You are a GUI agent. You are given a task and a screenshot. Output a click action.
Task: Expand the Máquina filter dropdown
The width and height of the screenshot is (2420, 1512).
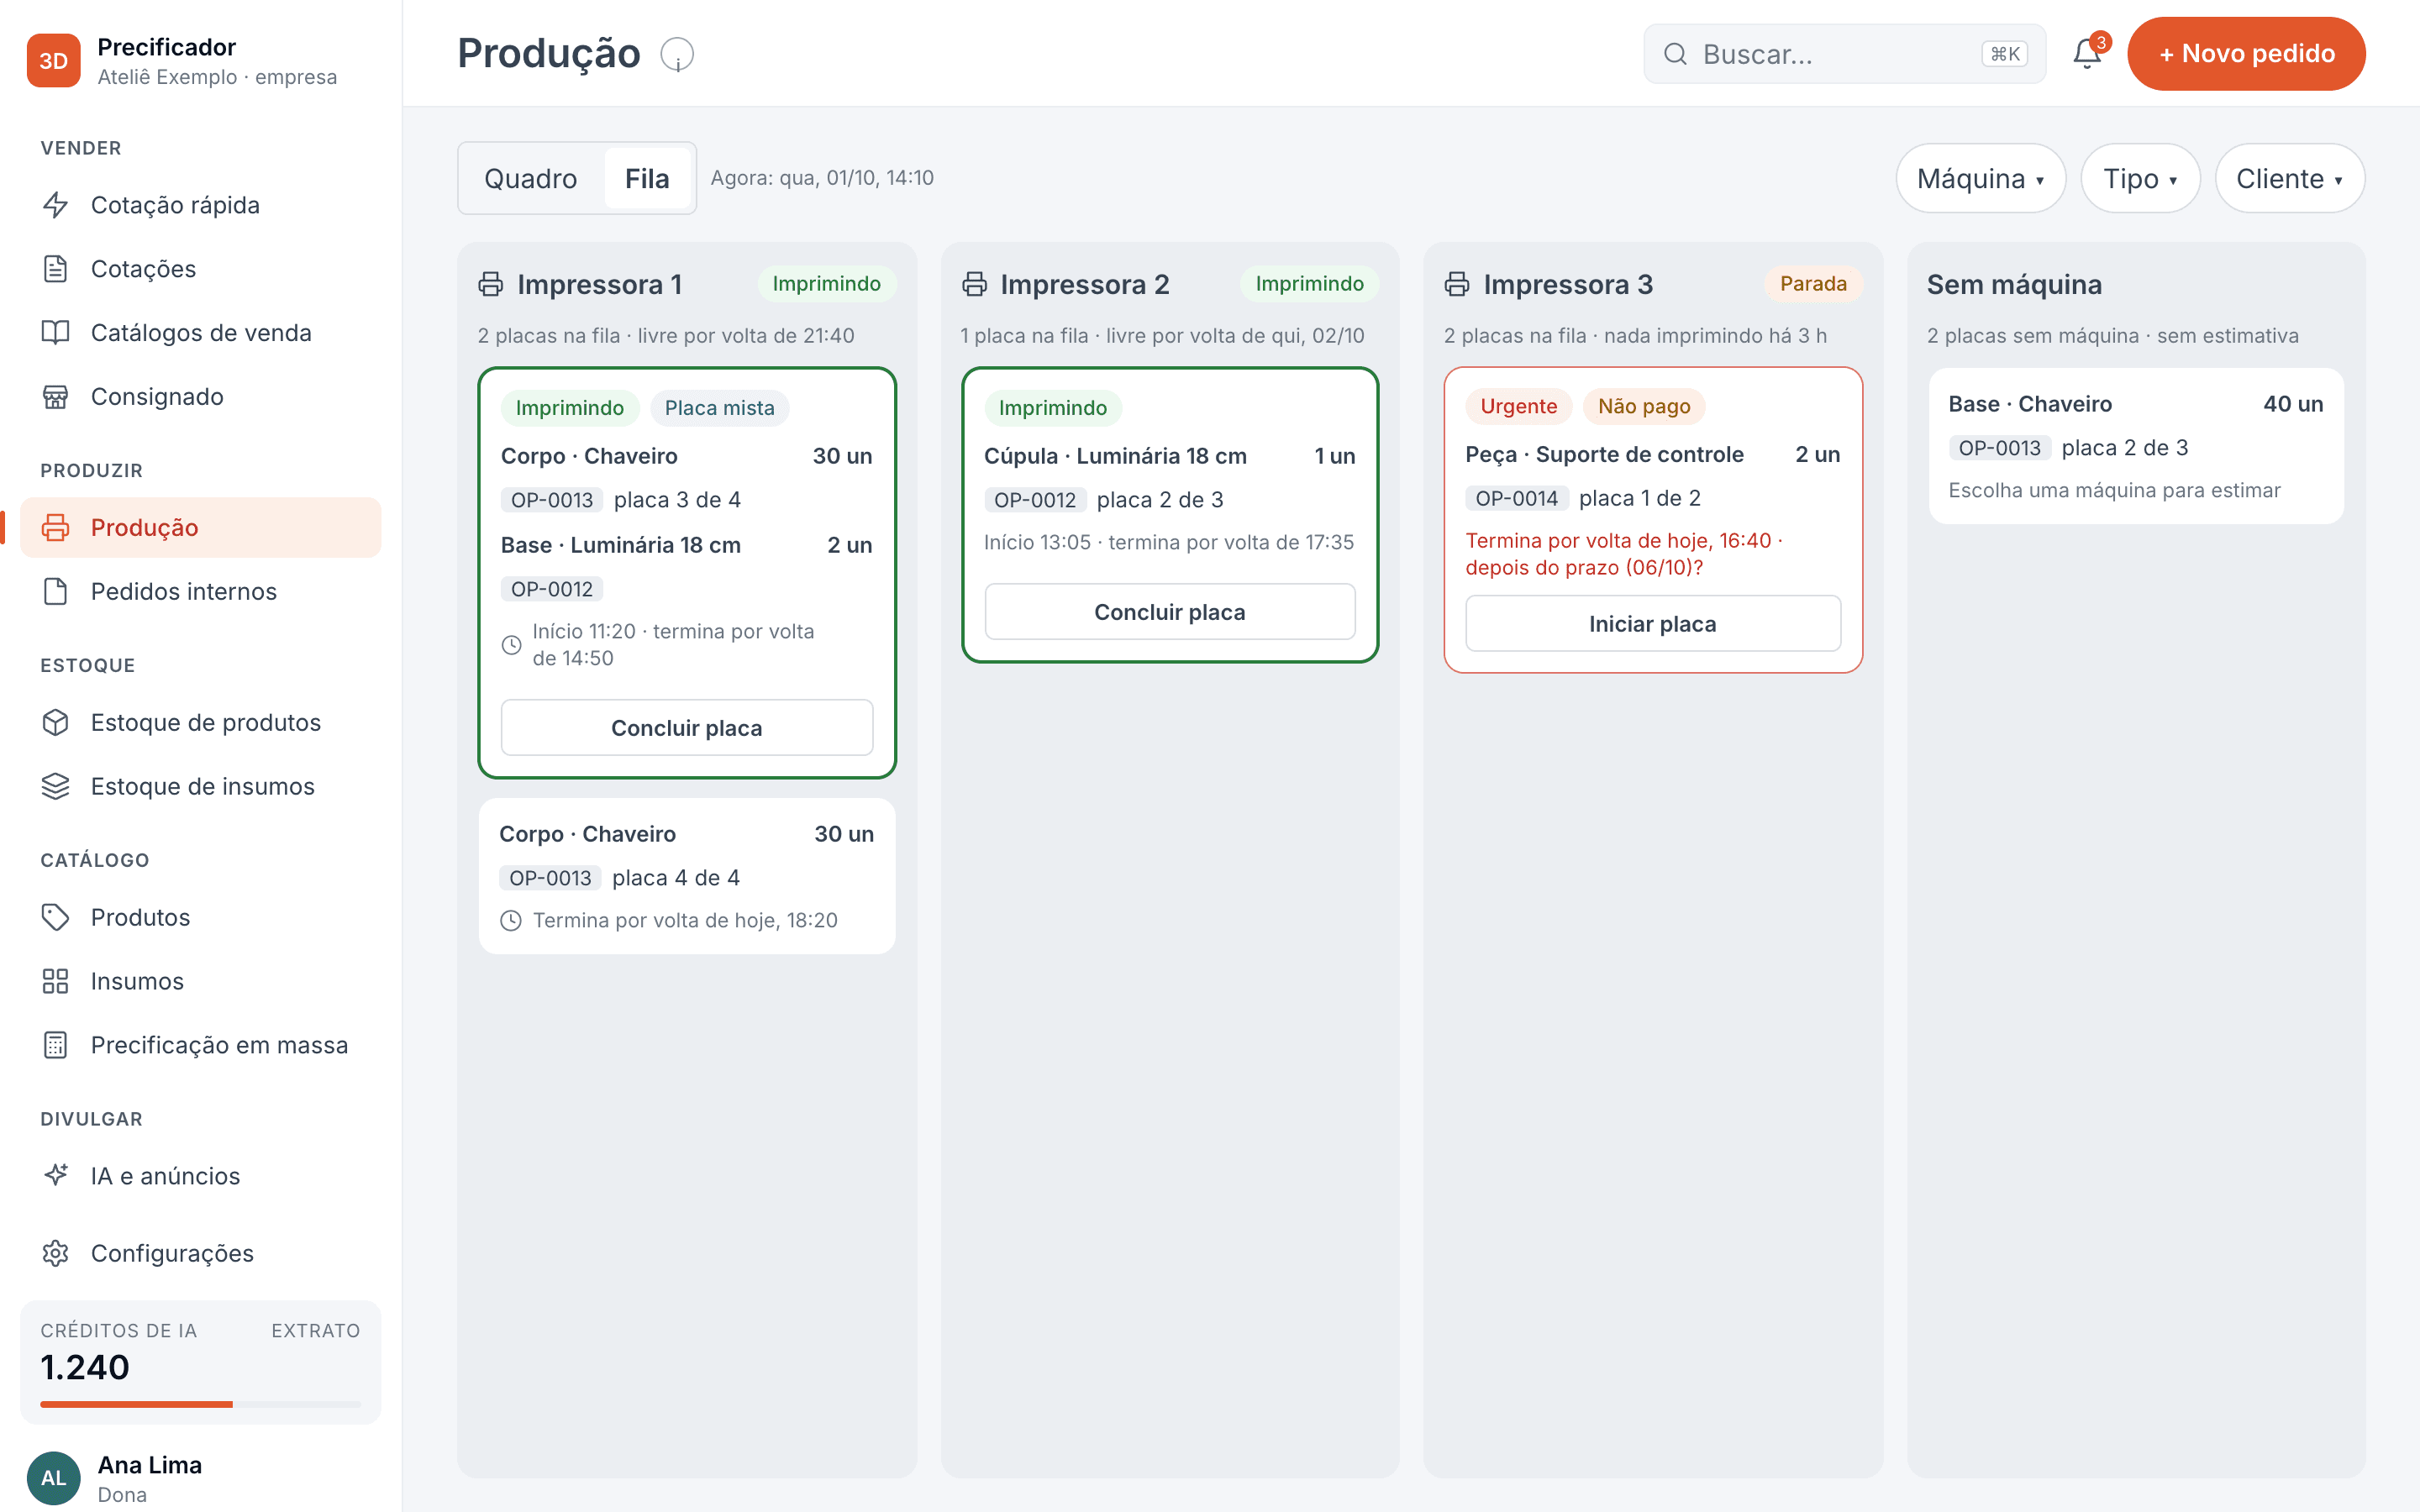point(1980,178)
